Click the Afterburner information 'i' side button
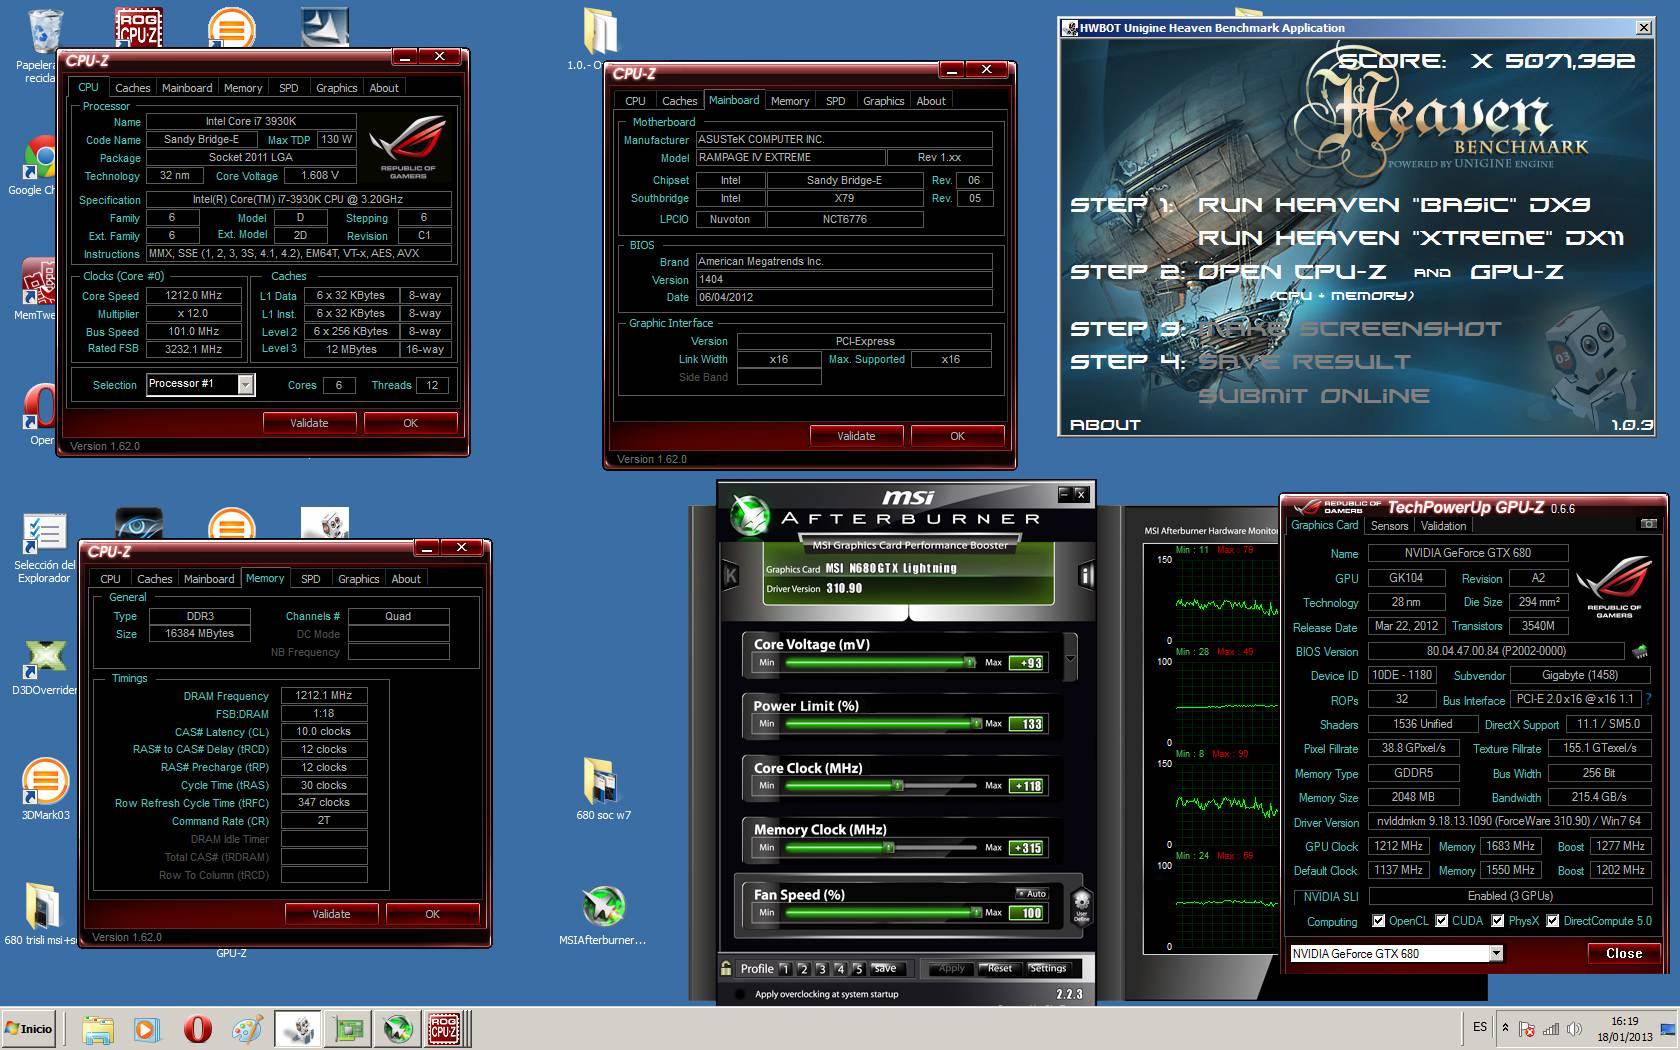The image size is (1680, 1050). click(x=1086, y=574)
